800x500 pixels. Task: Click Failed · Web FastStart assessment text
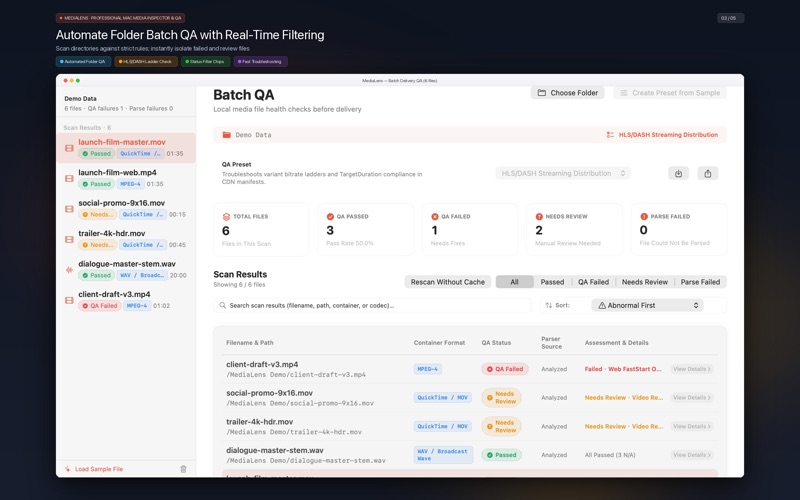tap(623, 369)
